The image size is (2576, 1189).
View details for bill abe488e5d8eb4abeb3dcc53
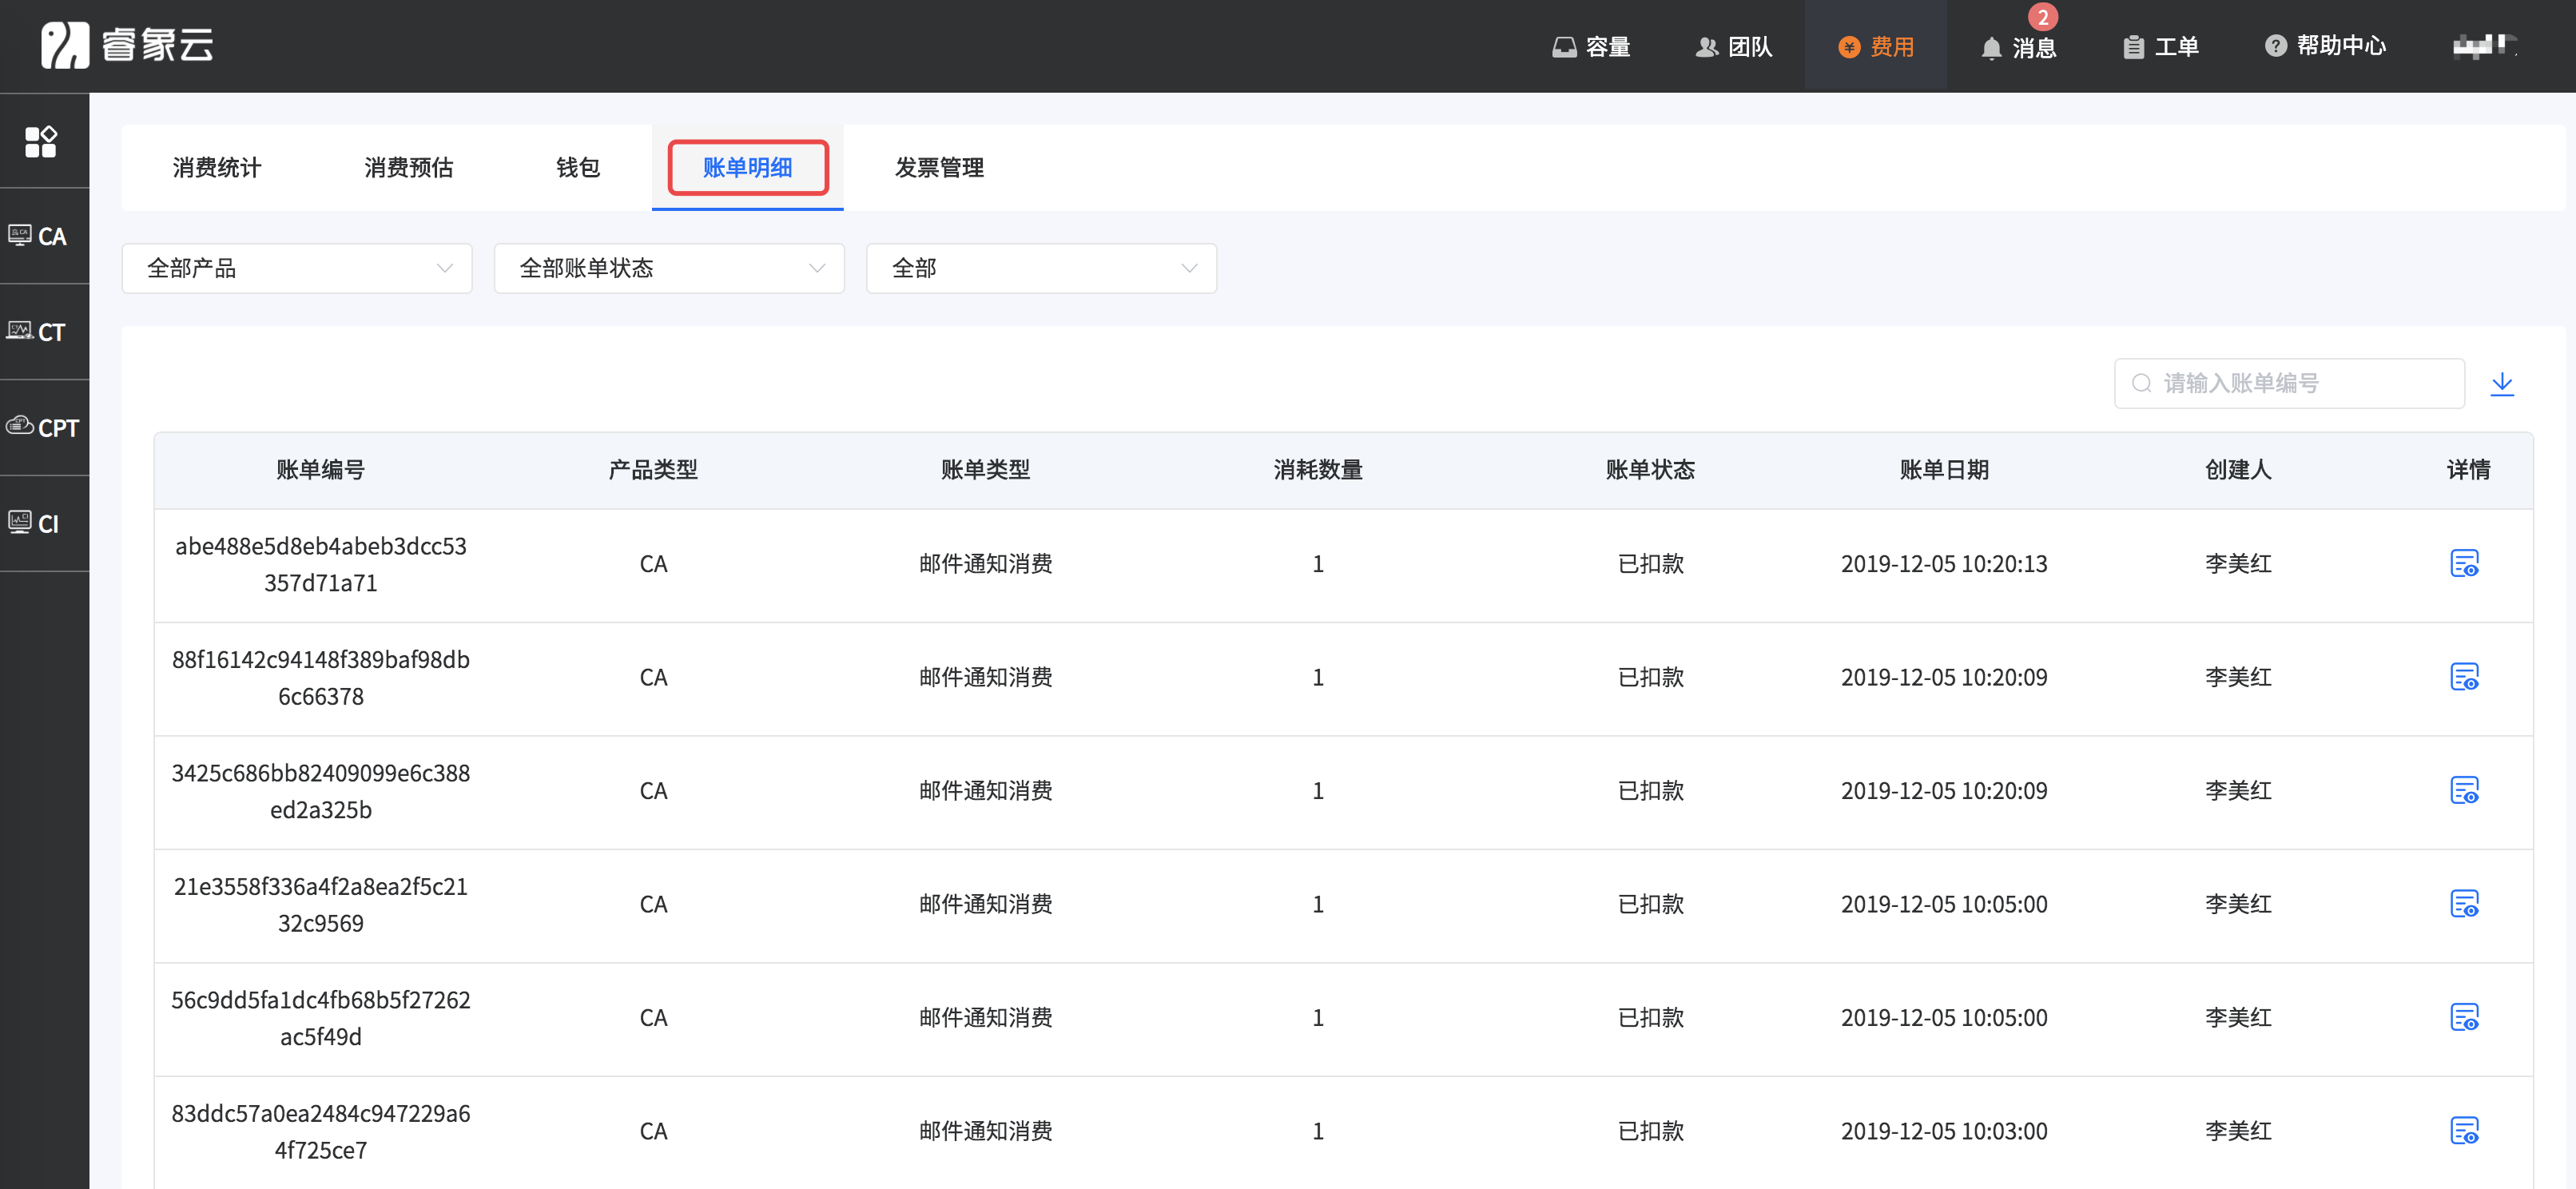point(2464,563)
